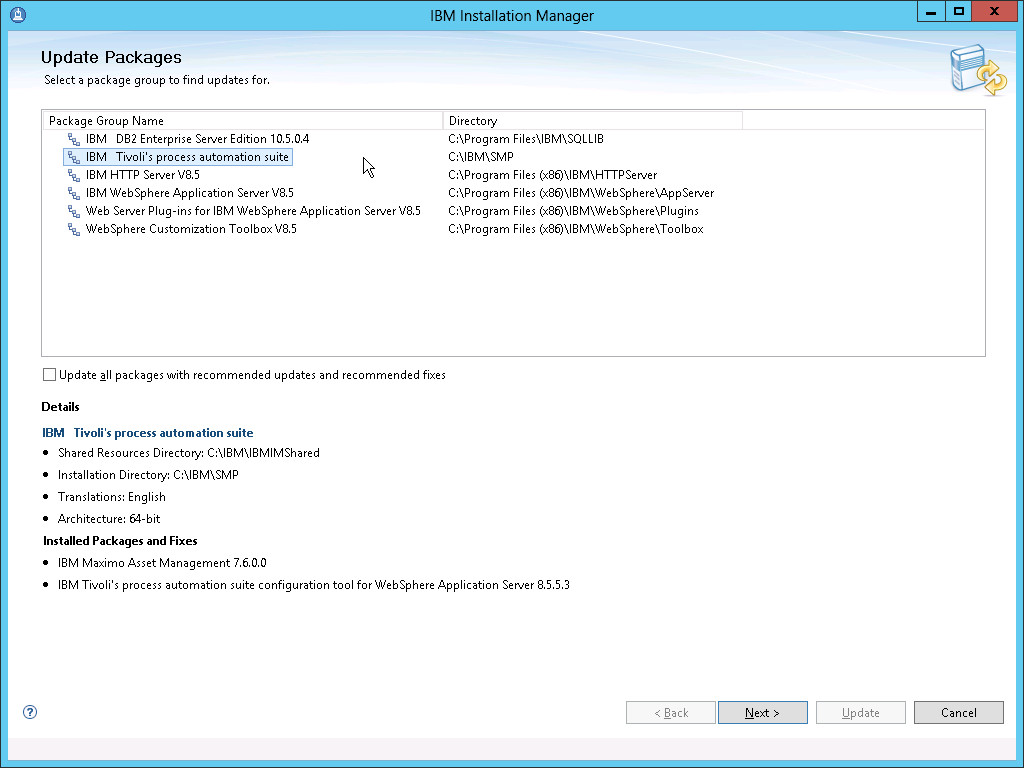Click IBM Maximo Asset Management 7.6.0.0 entry
Image resolution: width=1024 pixels, height=768 pixels.
(162, 563)
